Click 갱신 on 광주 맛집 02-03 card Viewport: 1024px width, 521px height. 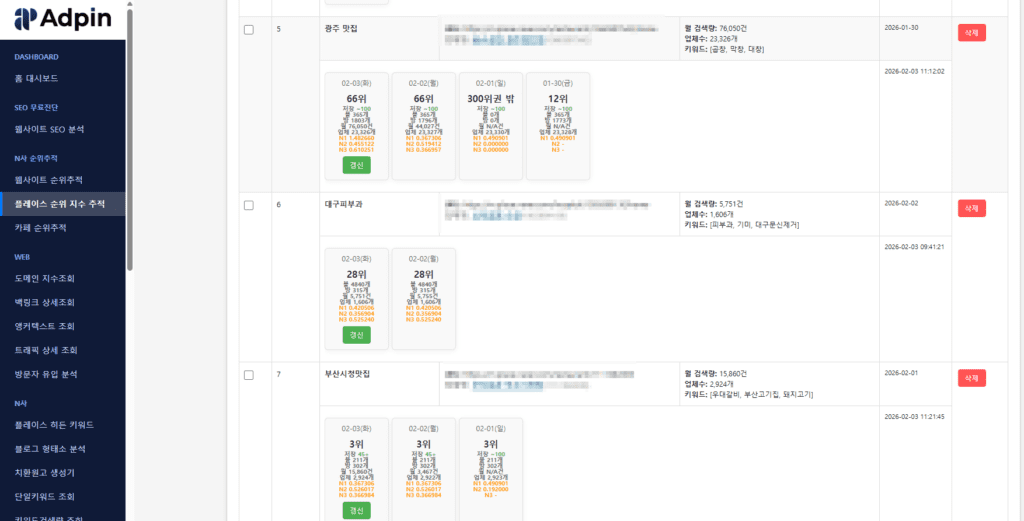[356, 165]
